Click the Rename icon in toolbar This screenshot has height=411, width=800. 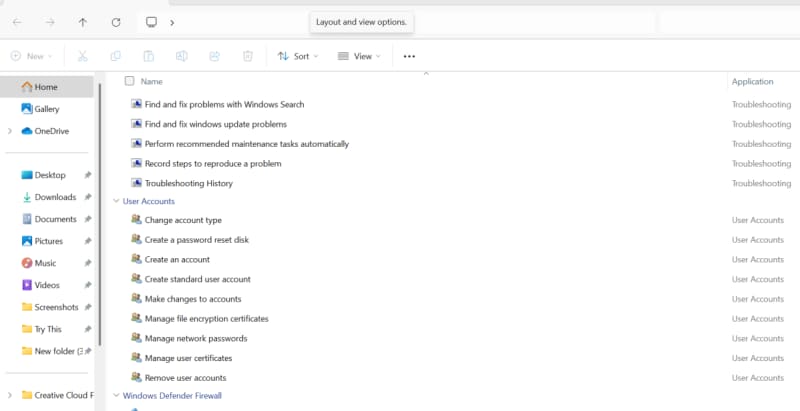[182, 56]
